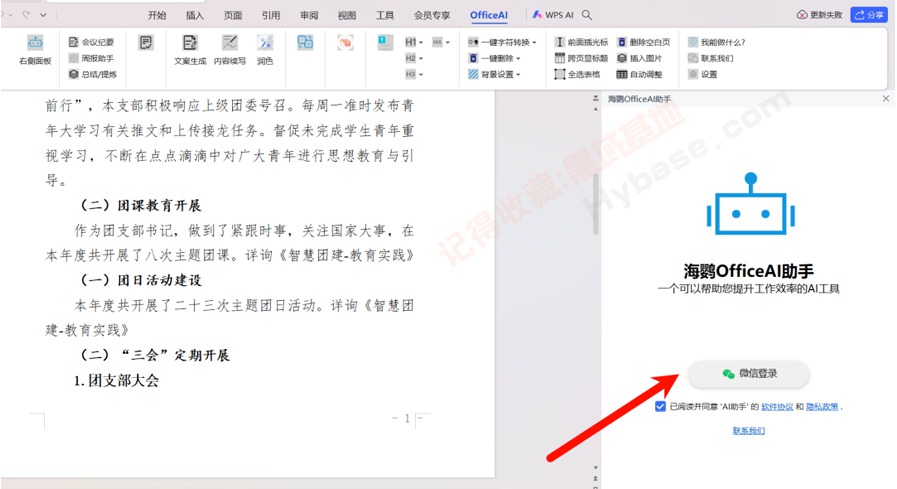Open 我能做什么? help item
Viewport: 897px width, 489px height.
(x=717, y=42)
